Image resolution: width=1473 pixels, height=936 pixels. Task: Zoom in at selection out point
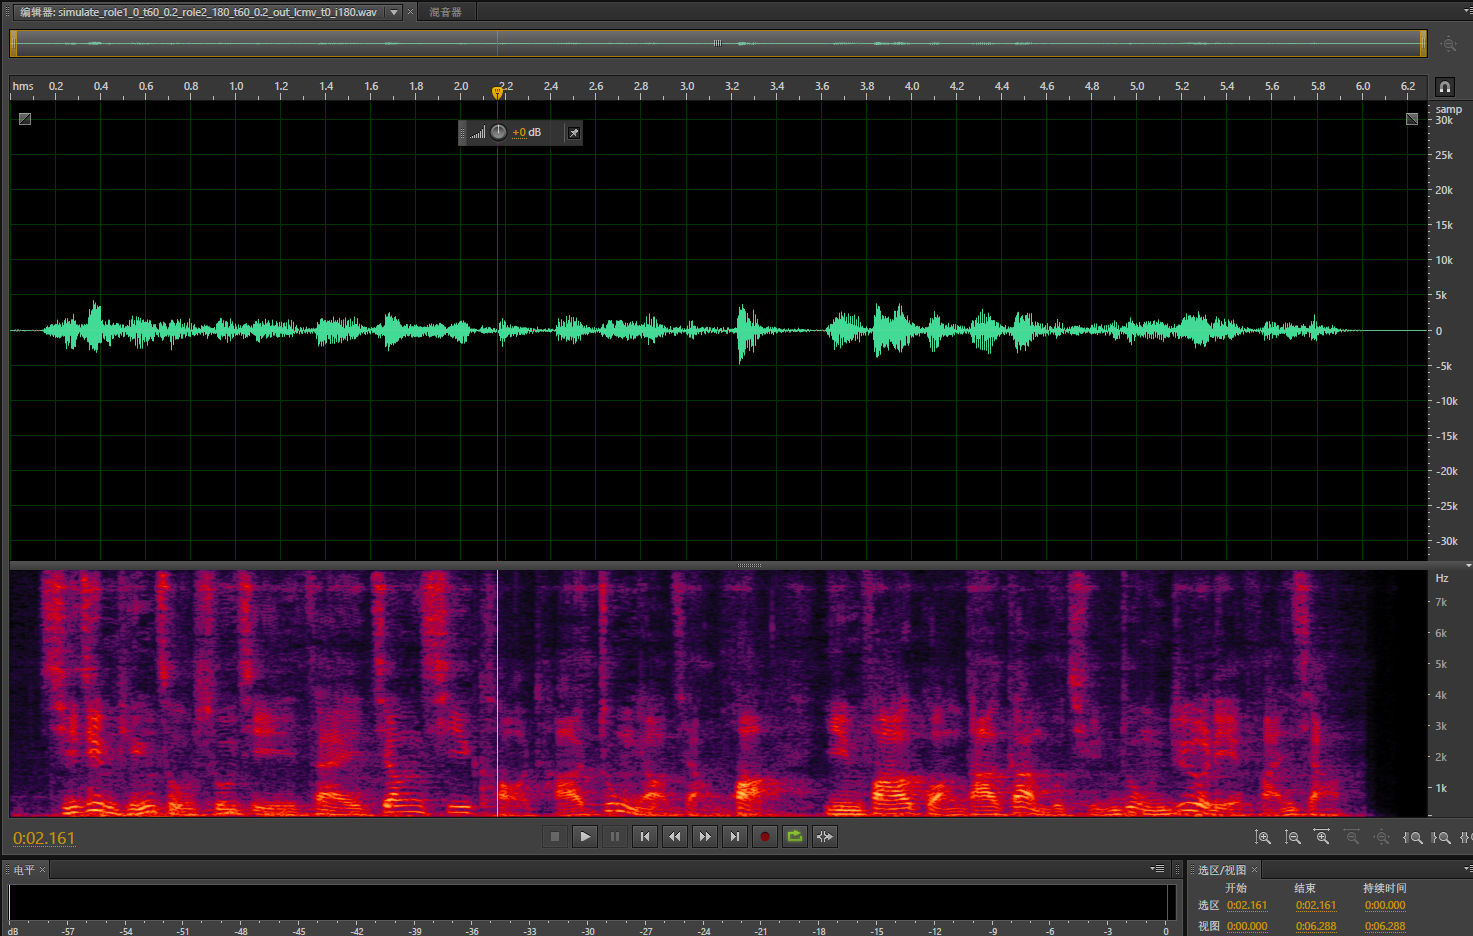(x=1441, y=838)
